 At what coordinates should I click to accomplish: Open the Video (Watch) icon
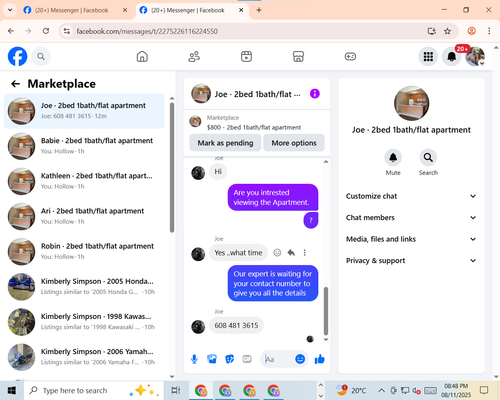pyautogui.click(x=246, y=56)
